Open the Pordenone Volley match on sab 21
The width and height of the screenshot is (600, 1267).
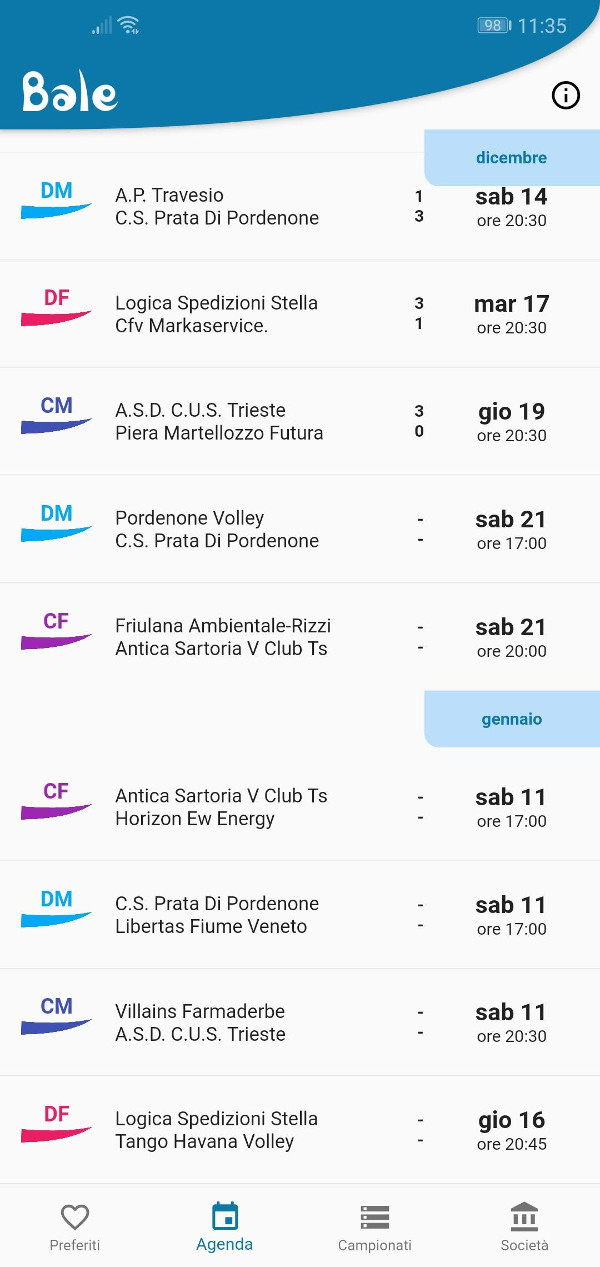click(x=300, y=529)
